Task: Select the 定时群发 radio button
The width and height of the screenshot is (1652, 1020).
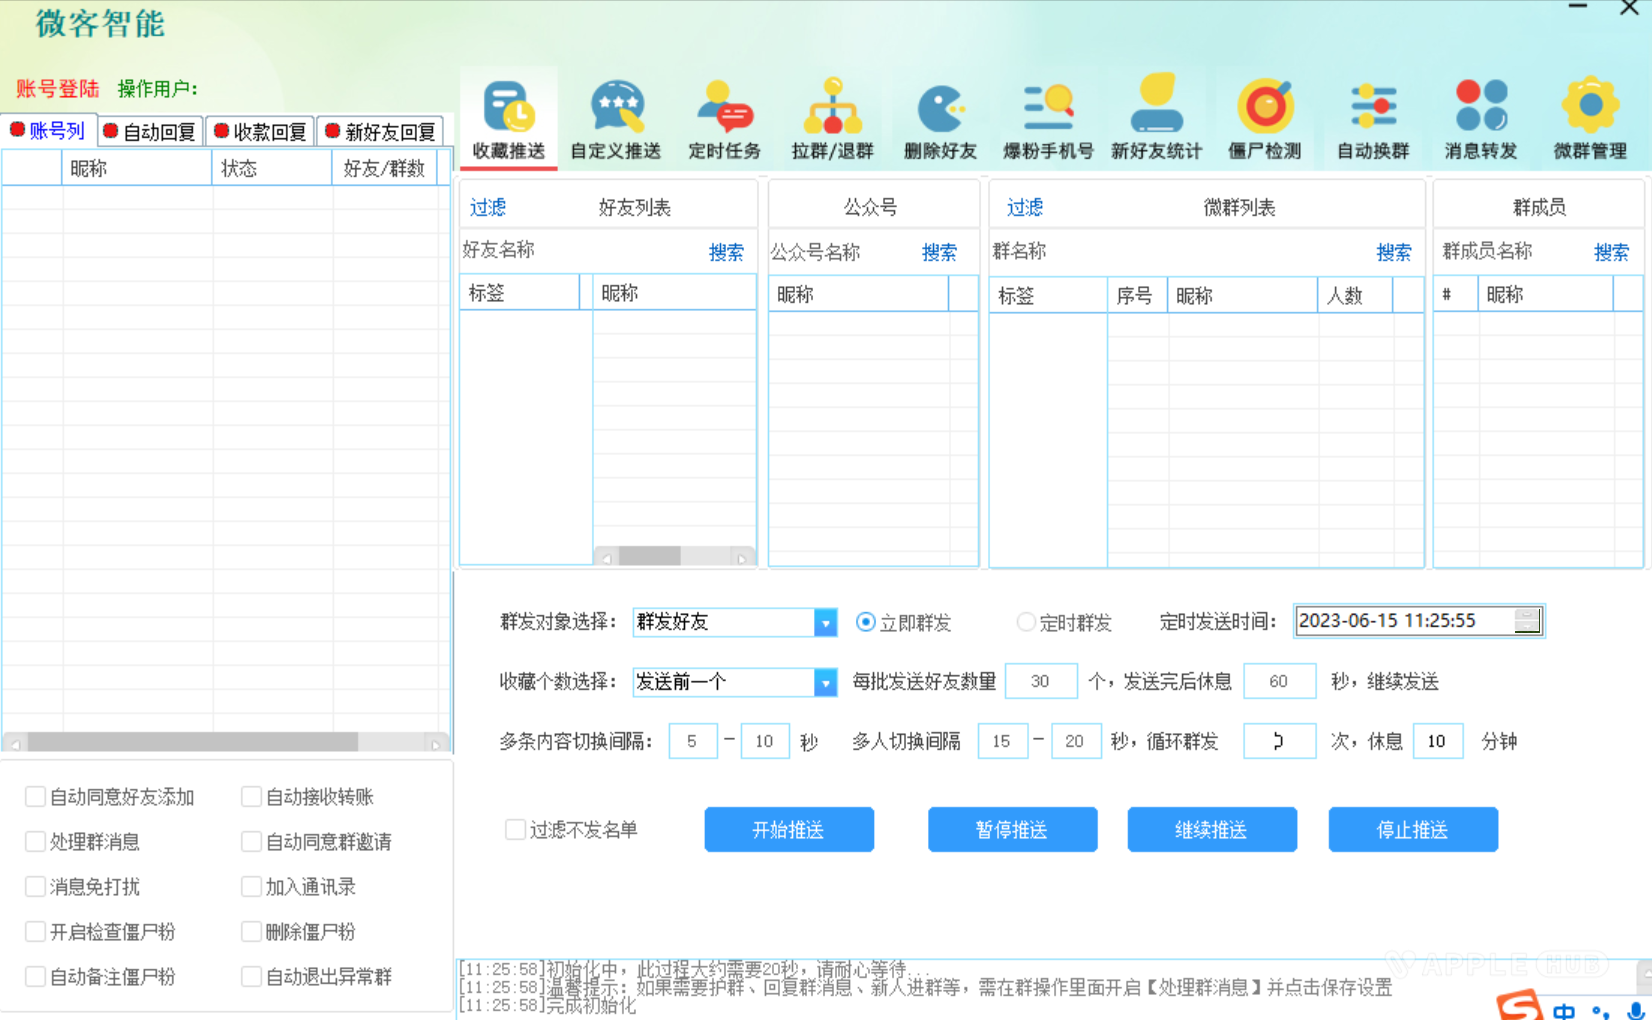Action: pos(1026,622)
